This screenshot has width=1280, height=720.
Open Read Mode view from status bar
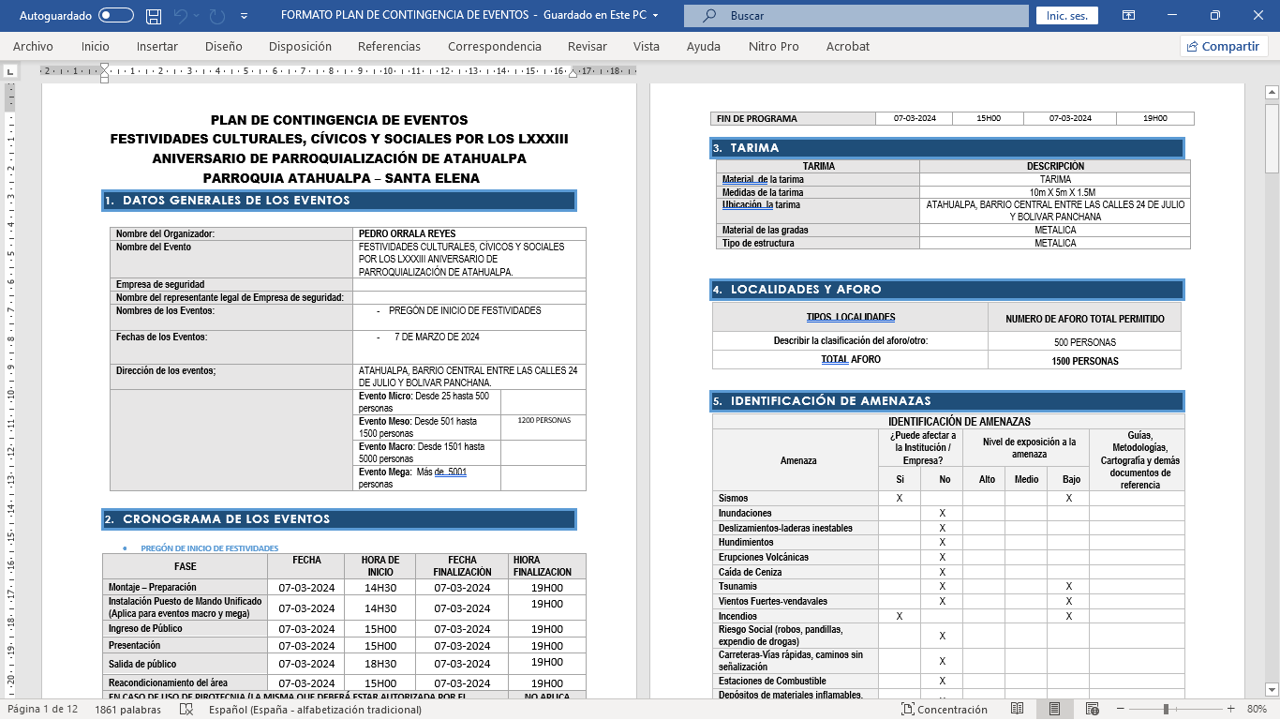1017,709
